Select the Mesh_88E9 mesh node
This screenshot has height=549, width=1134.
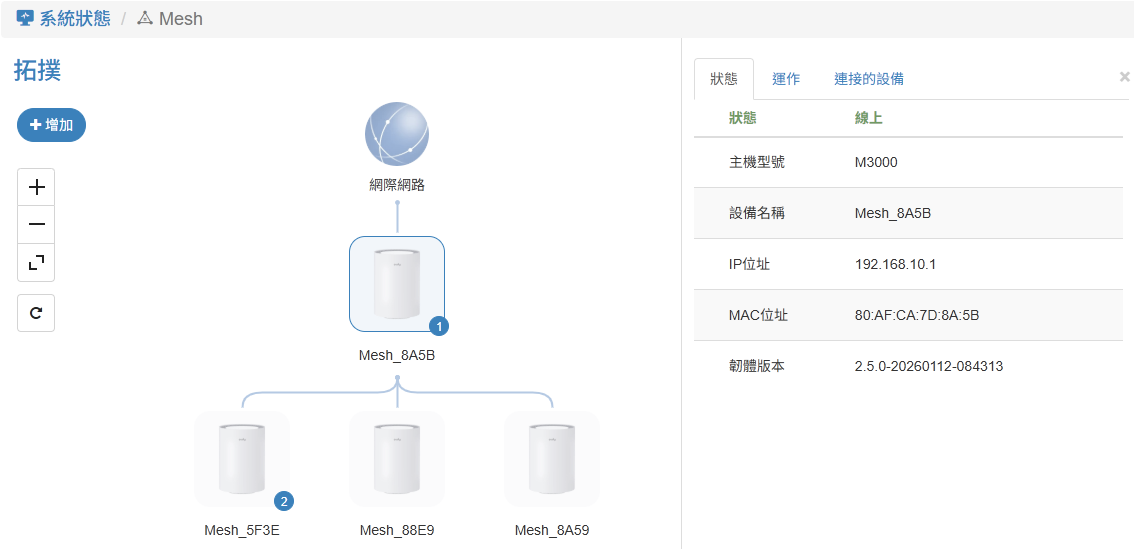(x=397, y=458)
